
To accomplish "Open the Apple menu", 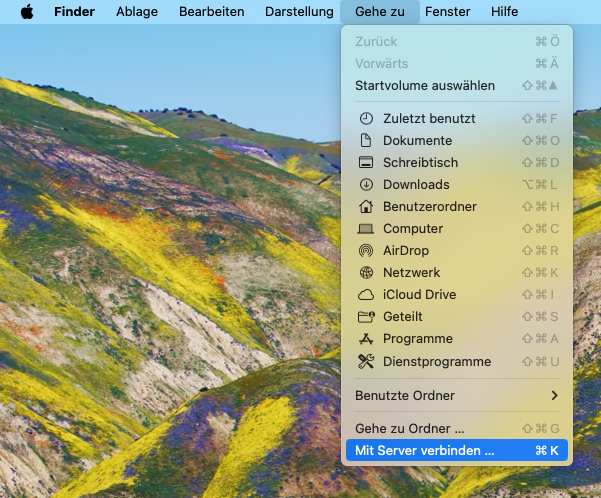I will click(27, 12).
